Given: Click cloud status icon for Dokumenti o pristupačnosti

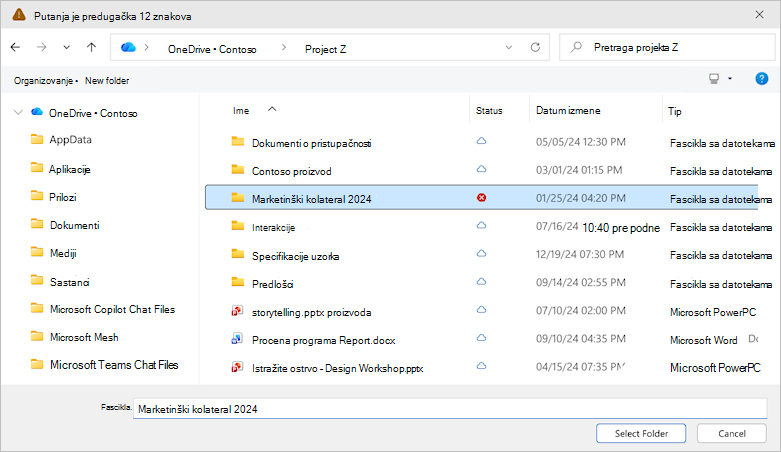Looking at the screenshot, I should tap(481, 141).
